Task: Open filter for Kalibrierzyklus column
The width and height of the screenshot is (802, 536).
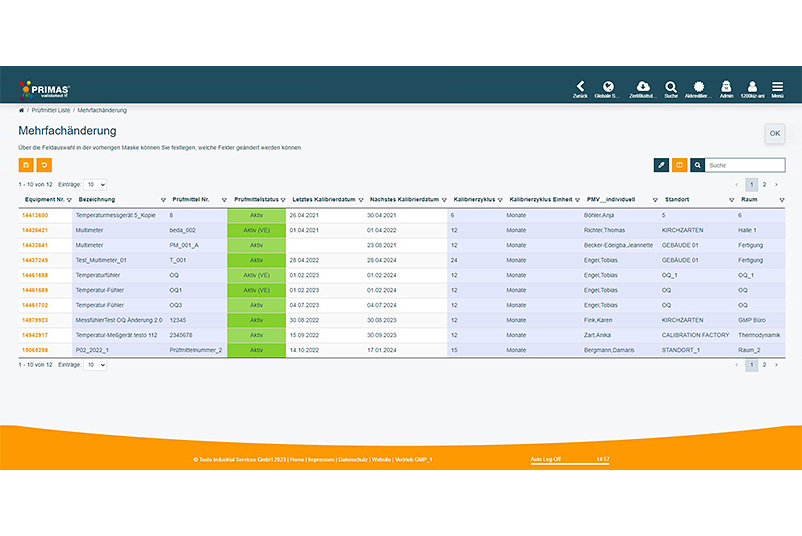Action: (500, 200)
